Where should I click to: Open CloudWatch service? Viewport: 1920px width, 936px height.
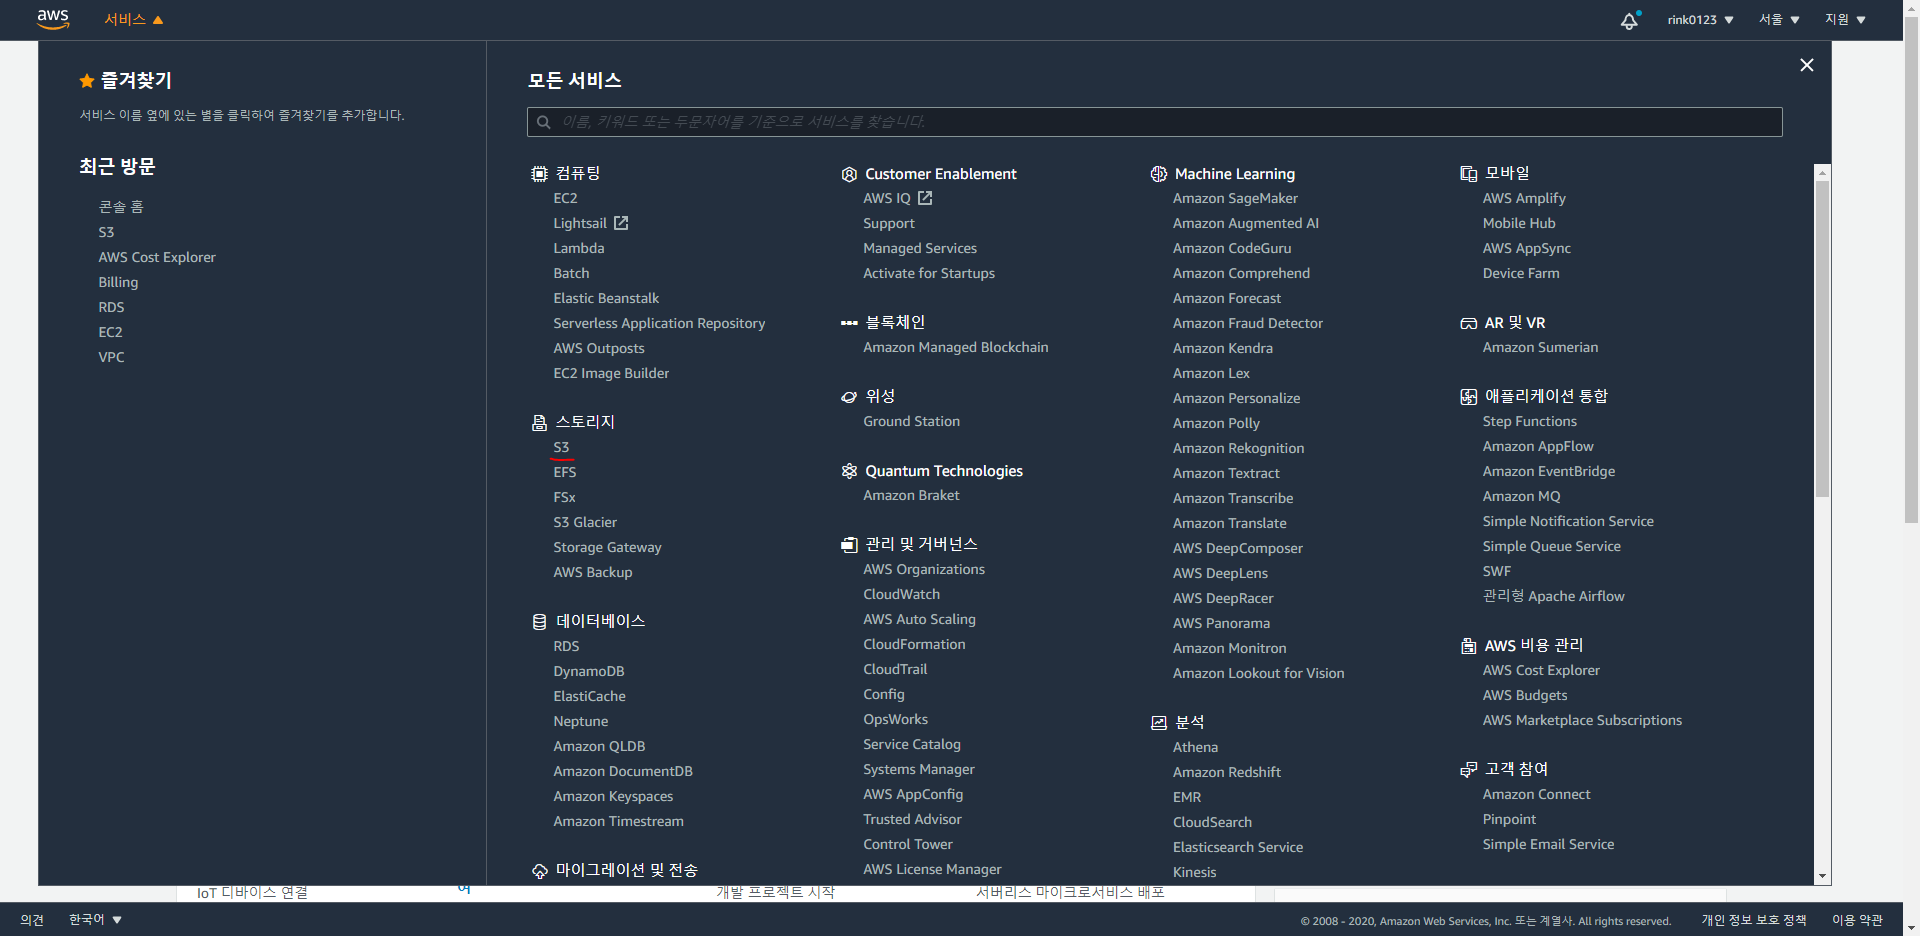click(x=902, y=594)
